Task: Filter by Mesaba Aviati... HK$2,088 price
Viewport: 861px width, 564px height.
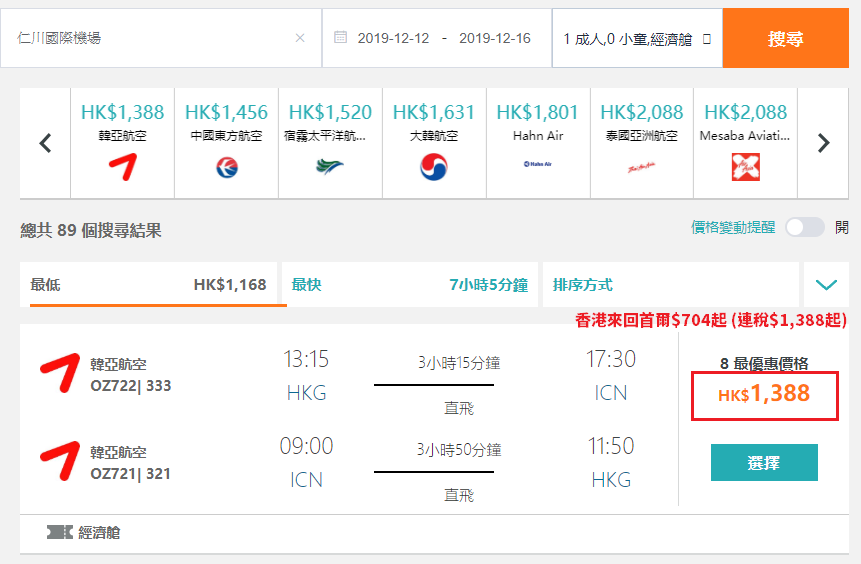Action: click(x=746, y=112)
